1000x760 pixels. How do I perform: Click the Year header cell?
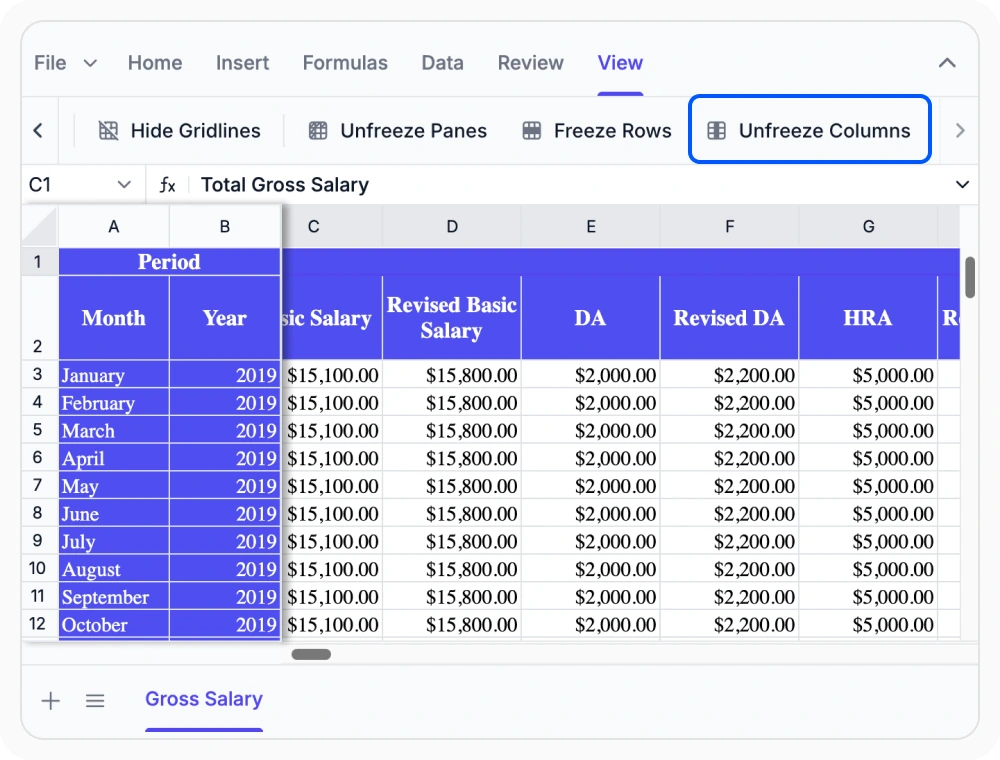tap(224, 318)
